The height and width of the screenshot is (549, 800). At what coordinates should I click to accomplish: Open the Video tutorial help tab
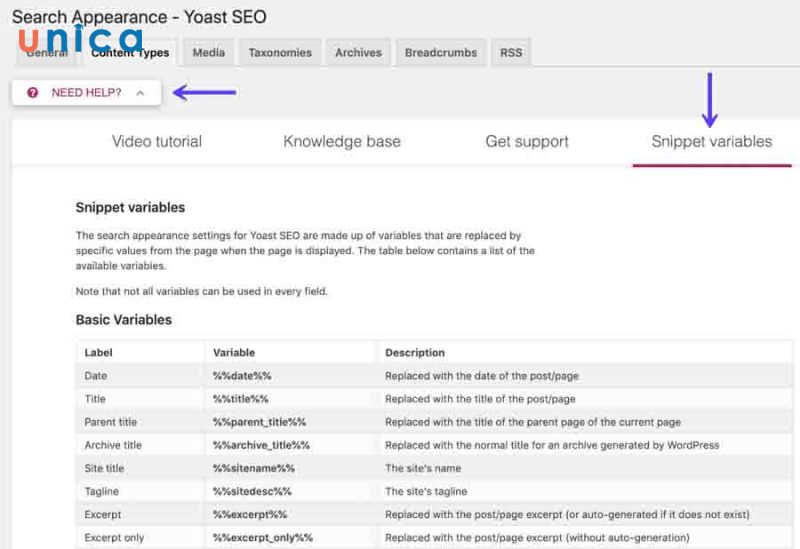point(157,142)
